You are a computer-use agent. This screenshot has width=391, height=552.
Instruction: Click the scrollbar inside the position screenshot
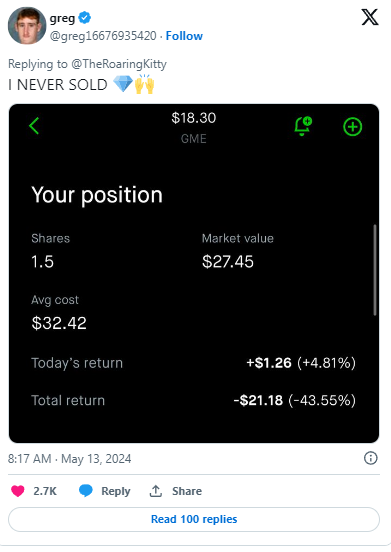click(375, 270)
